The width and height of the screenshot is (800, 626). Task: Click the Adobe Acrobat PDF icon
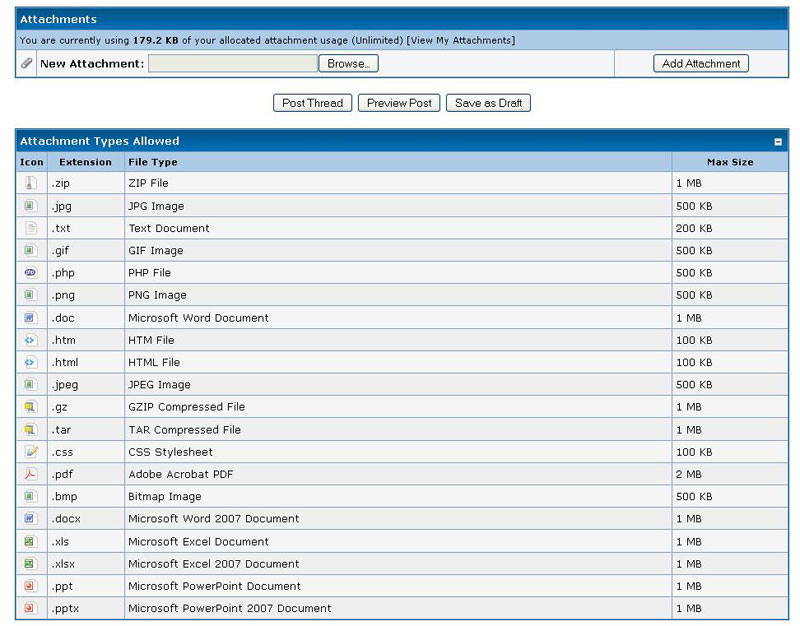coord(31,474)
